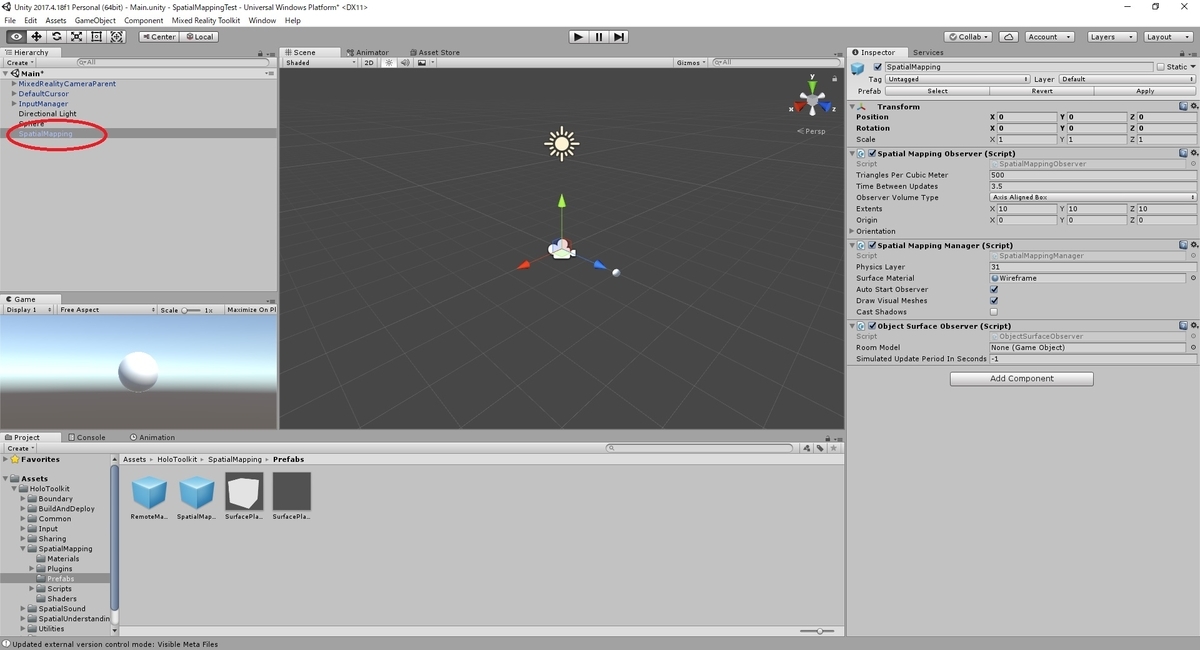The image size is (1200, 650).
Task: Enable Cast Shadows checkbox
Action: tap(994, 312)
